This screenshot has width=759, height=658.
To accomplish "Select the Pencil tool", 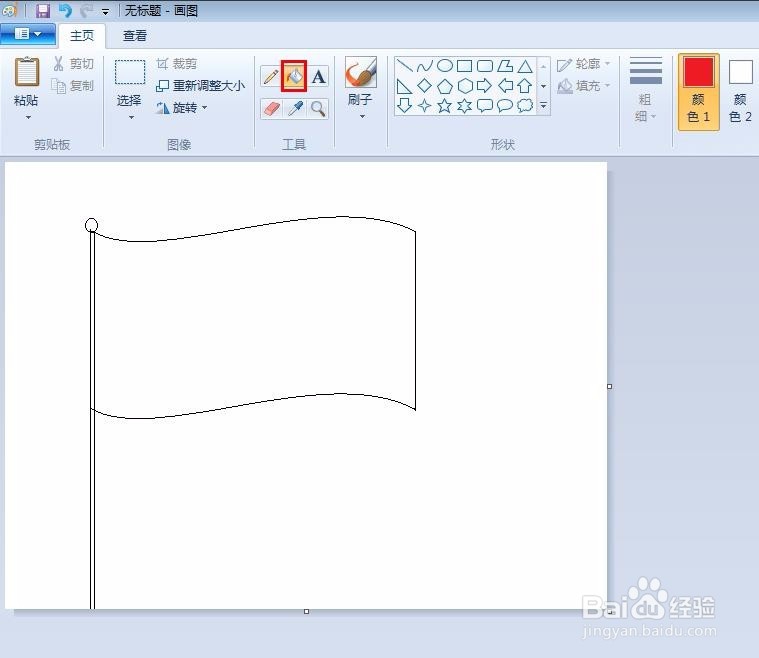I will pos(271,77).
